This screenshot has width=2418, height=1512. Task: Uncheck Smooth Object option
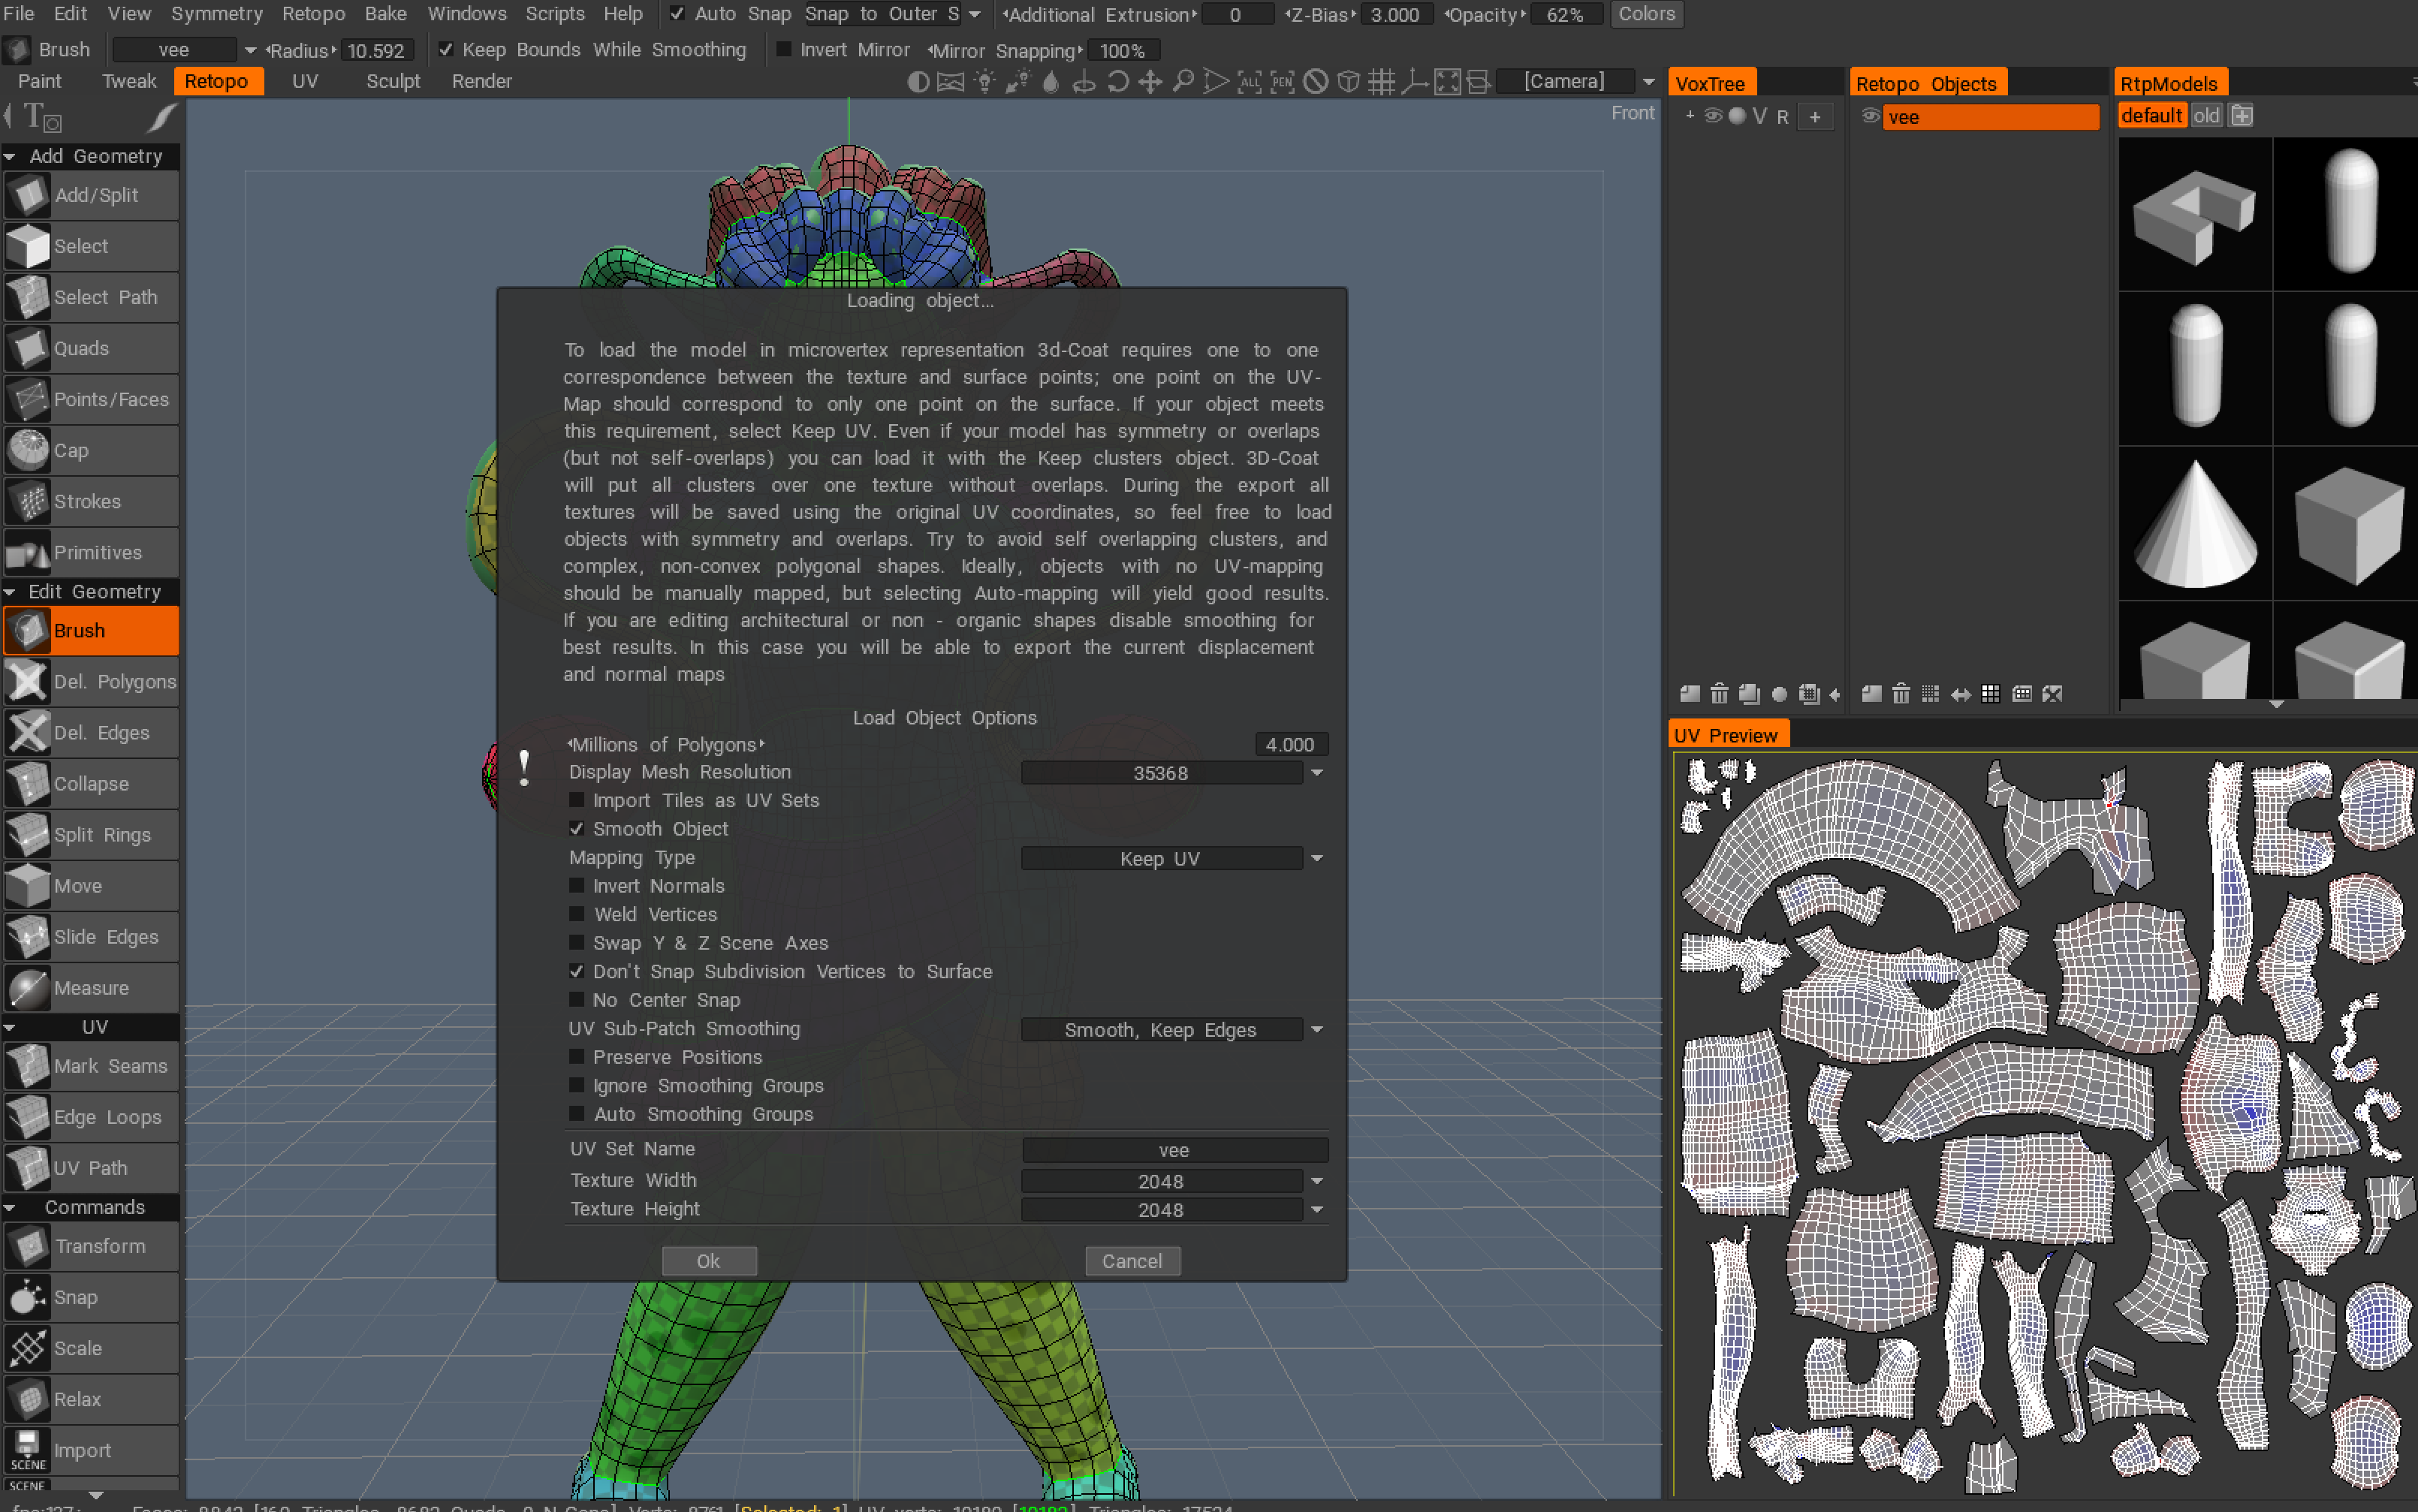click(577, 829)
